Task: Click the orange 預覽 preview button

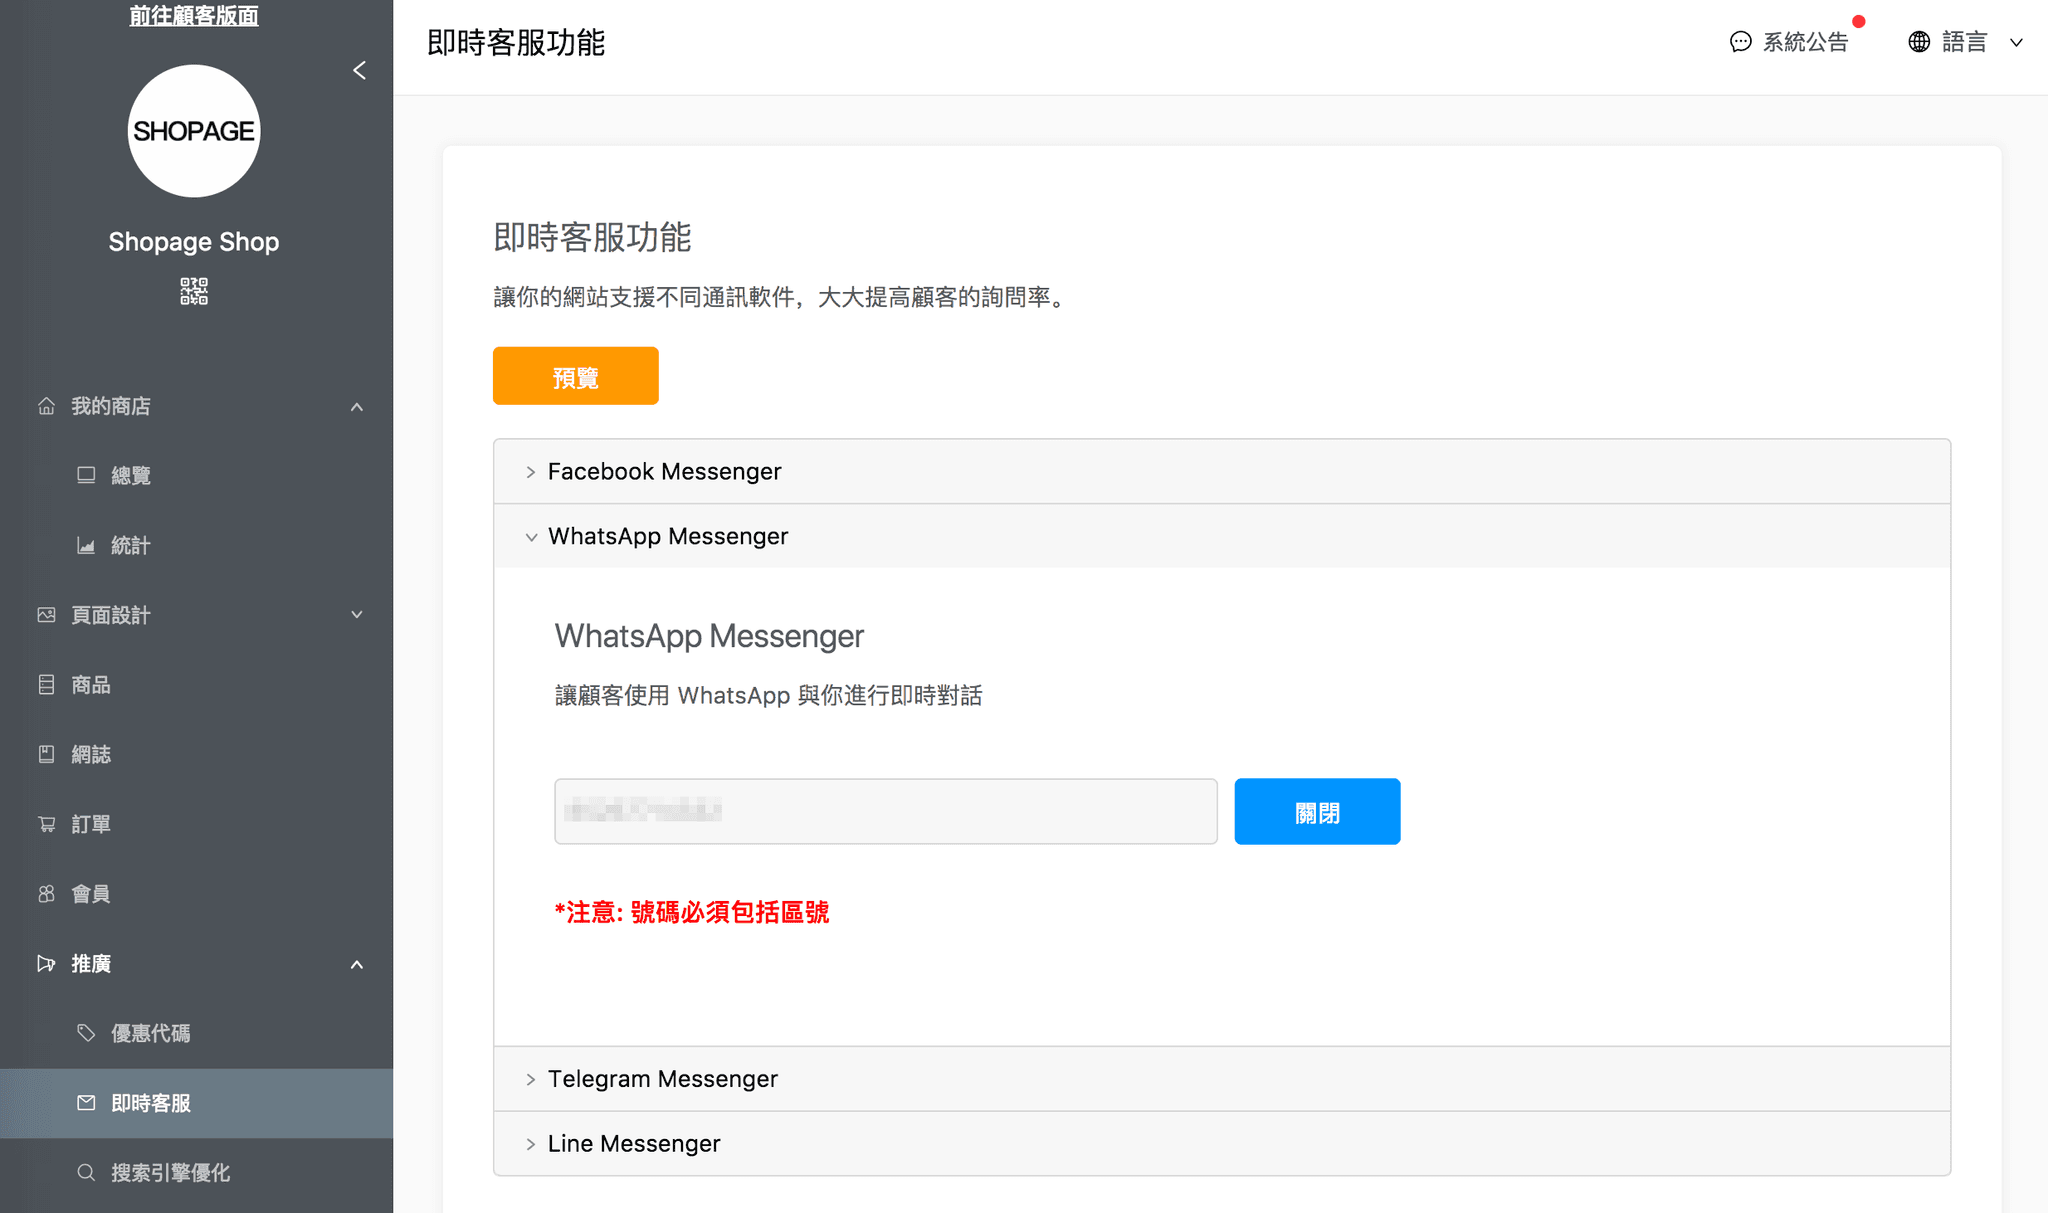Action: (x=576, y=376)
